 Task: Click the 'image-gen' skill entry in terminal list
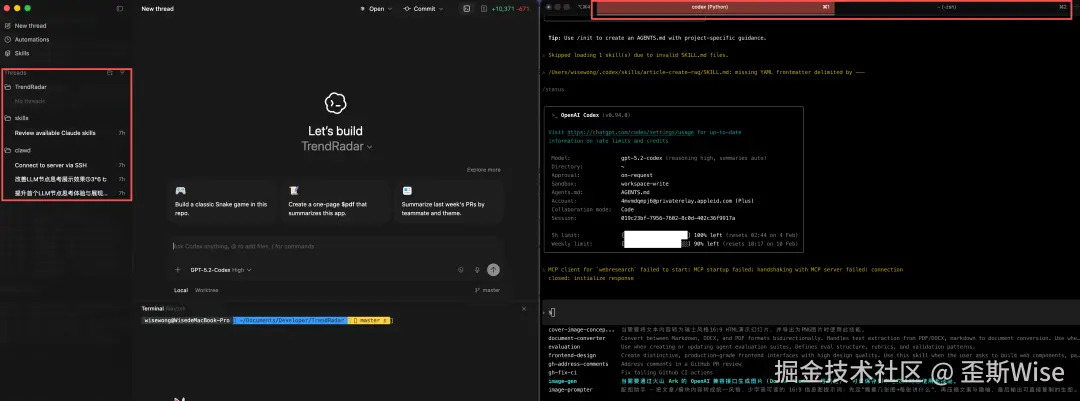pos(564,380)
